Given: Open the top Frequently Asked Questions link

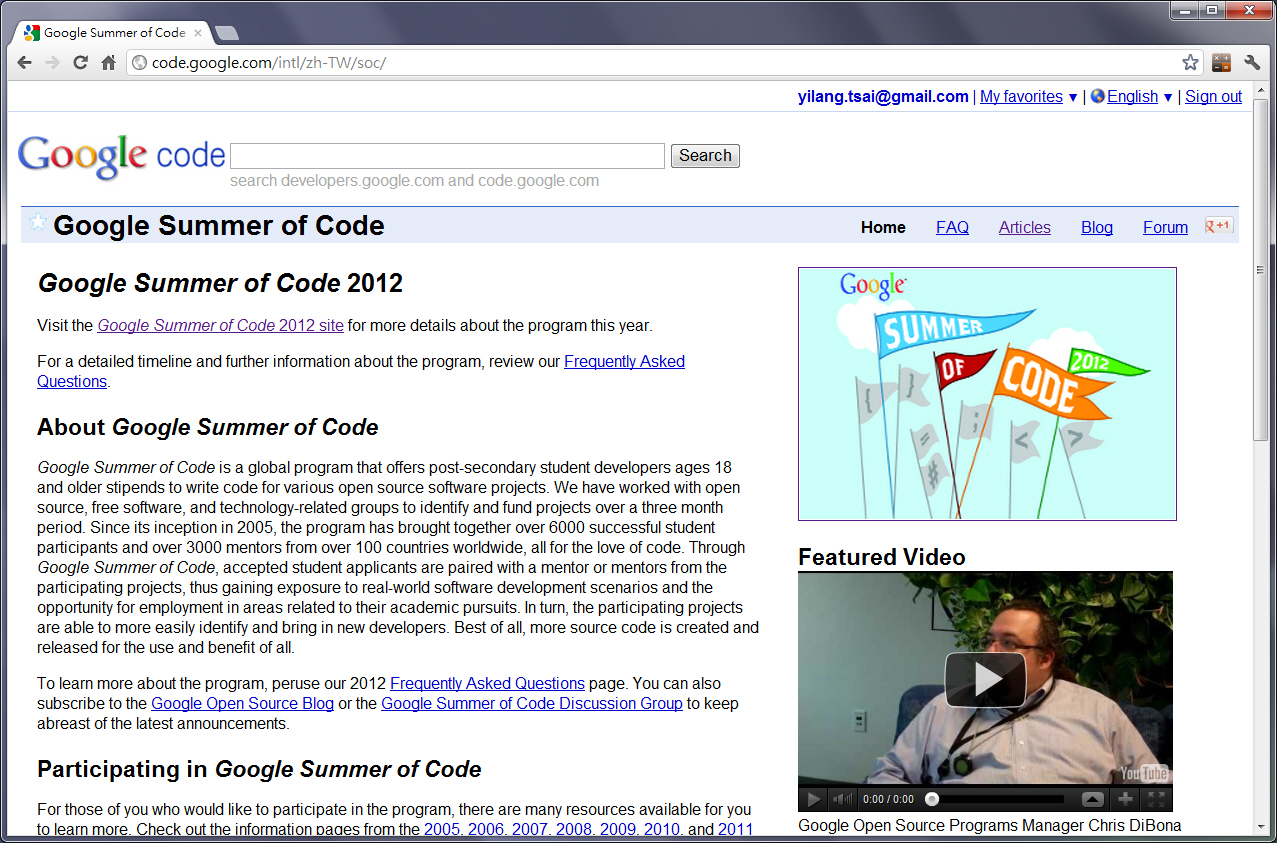Looking at the screenshot, I should 624,362.
